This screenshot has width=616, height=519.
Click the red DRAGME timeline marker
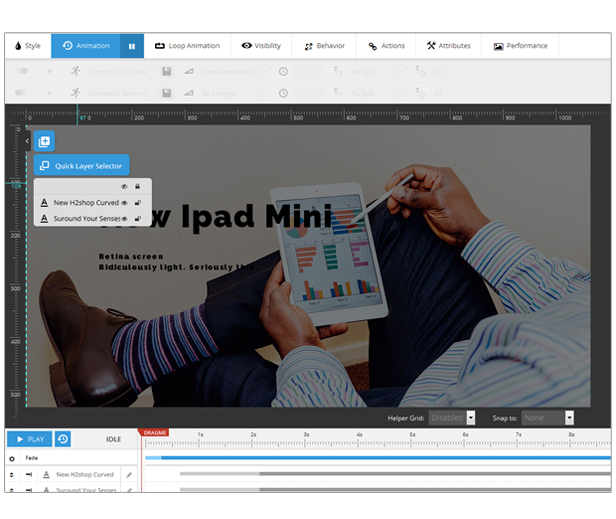[x=154, y=433]
